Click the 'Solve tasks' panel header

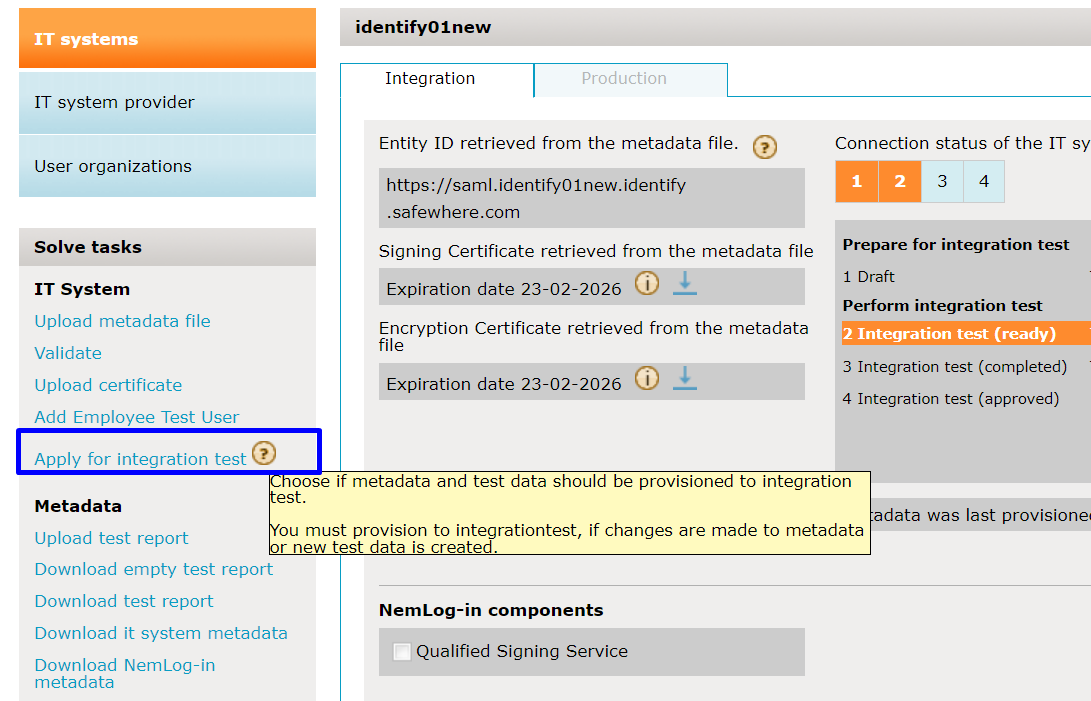point(167,247)
